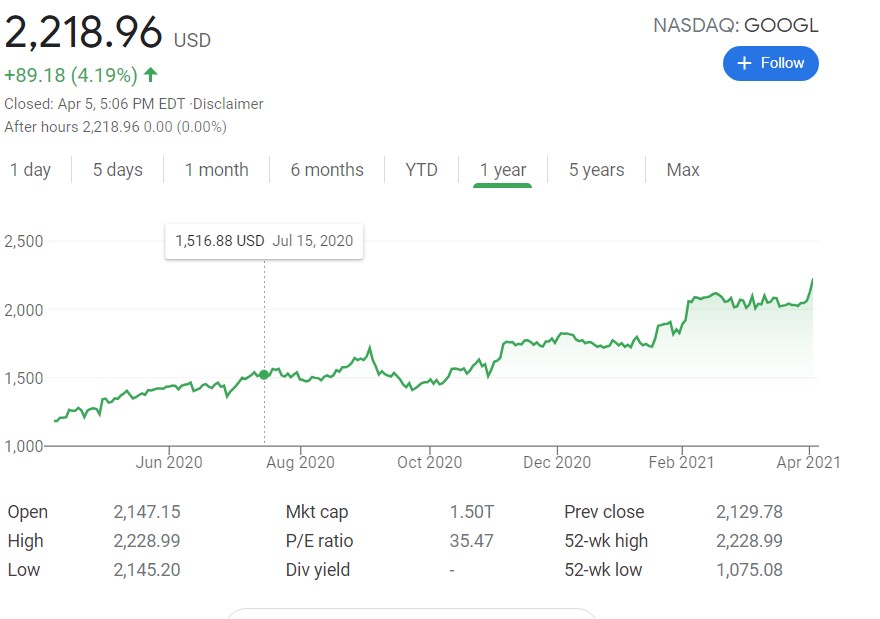Click the 1,516.88 USD price tooltip
The image size is (880, 619).
coord(264,240)
